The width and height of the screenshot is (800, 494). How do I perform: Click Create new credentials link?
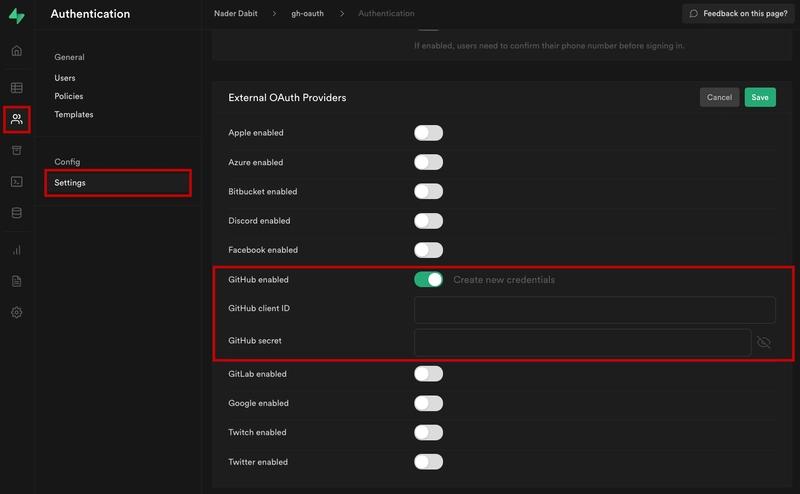[x=504, y=280]
